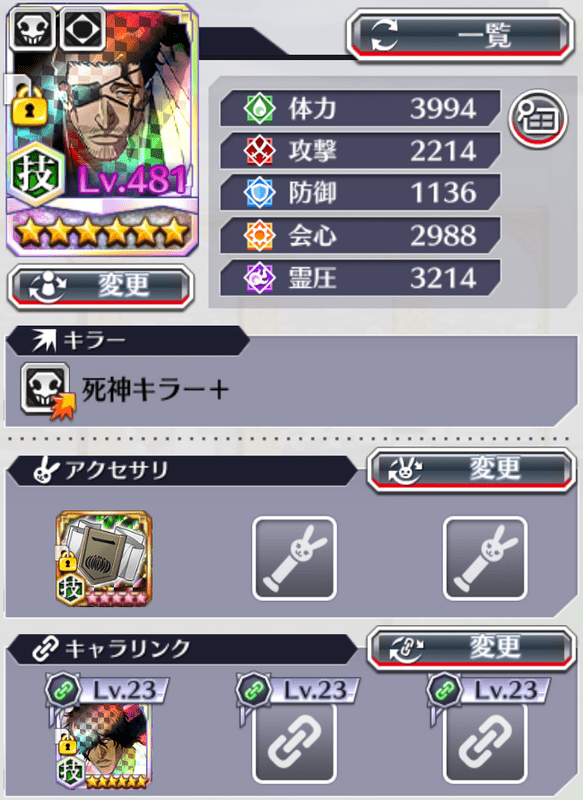Tap the 霊圧 spiritual pressure stat row
This screenshot has height=800, width=583.
pyautogui.click(x=360, y=278)
